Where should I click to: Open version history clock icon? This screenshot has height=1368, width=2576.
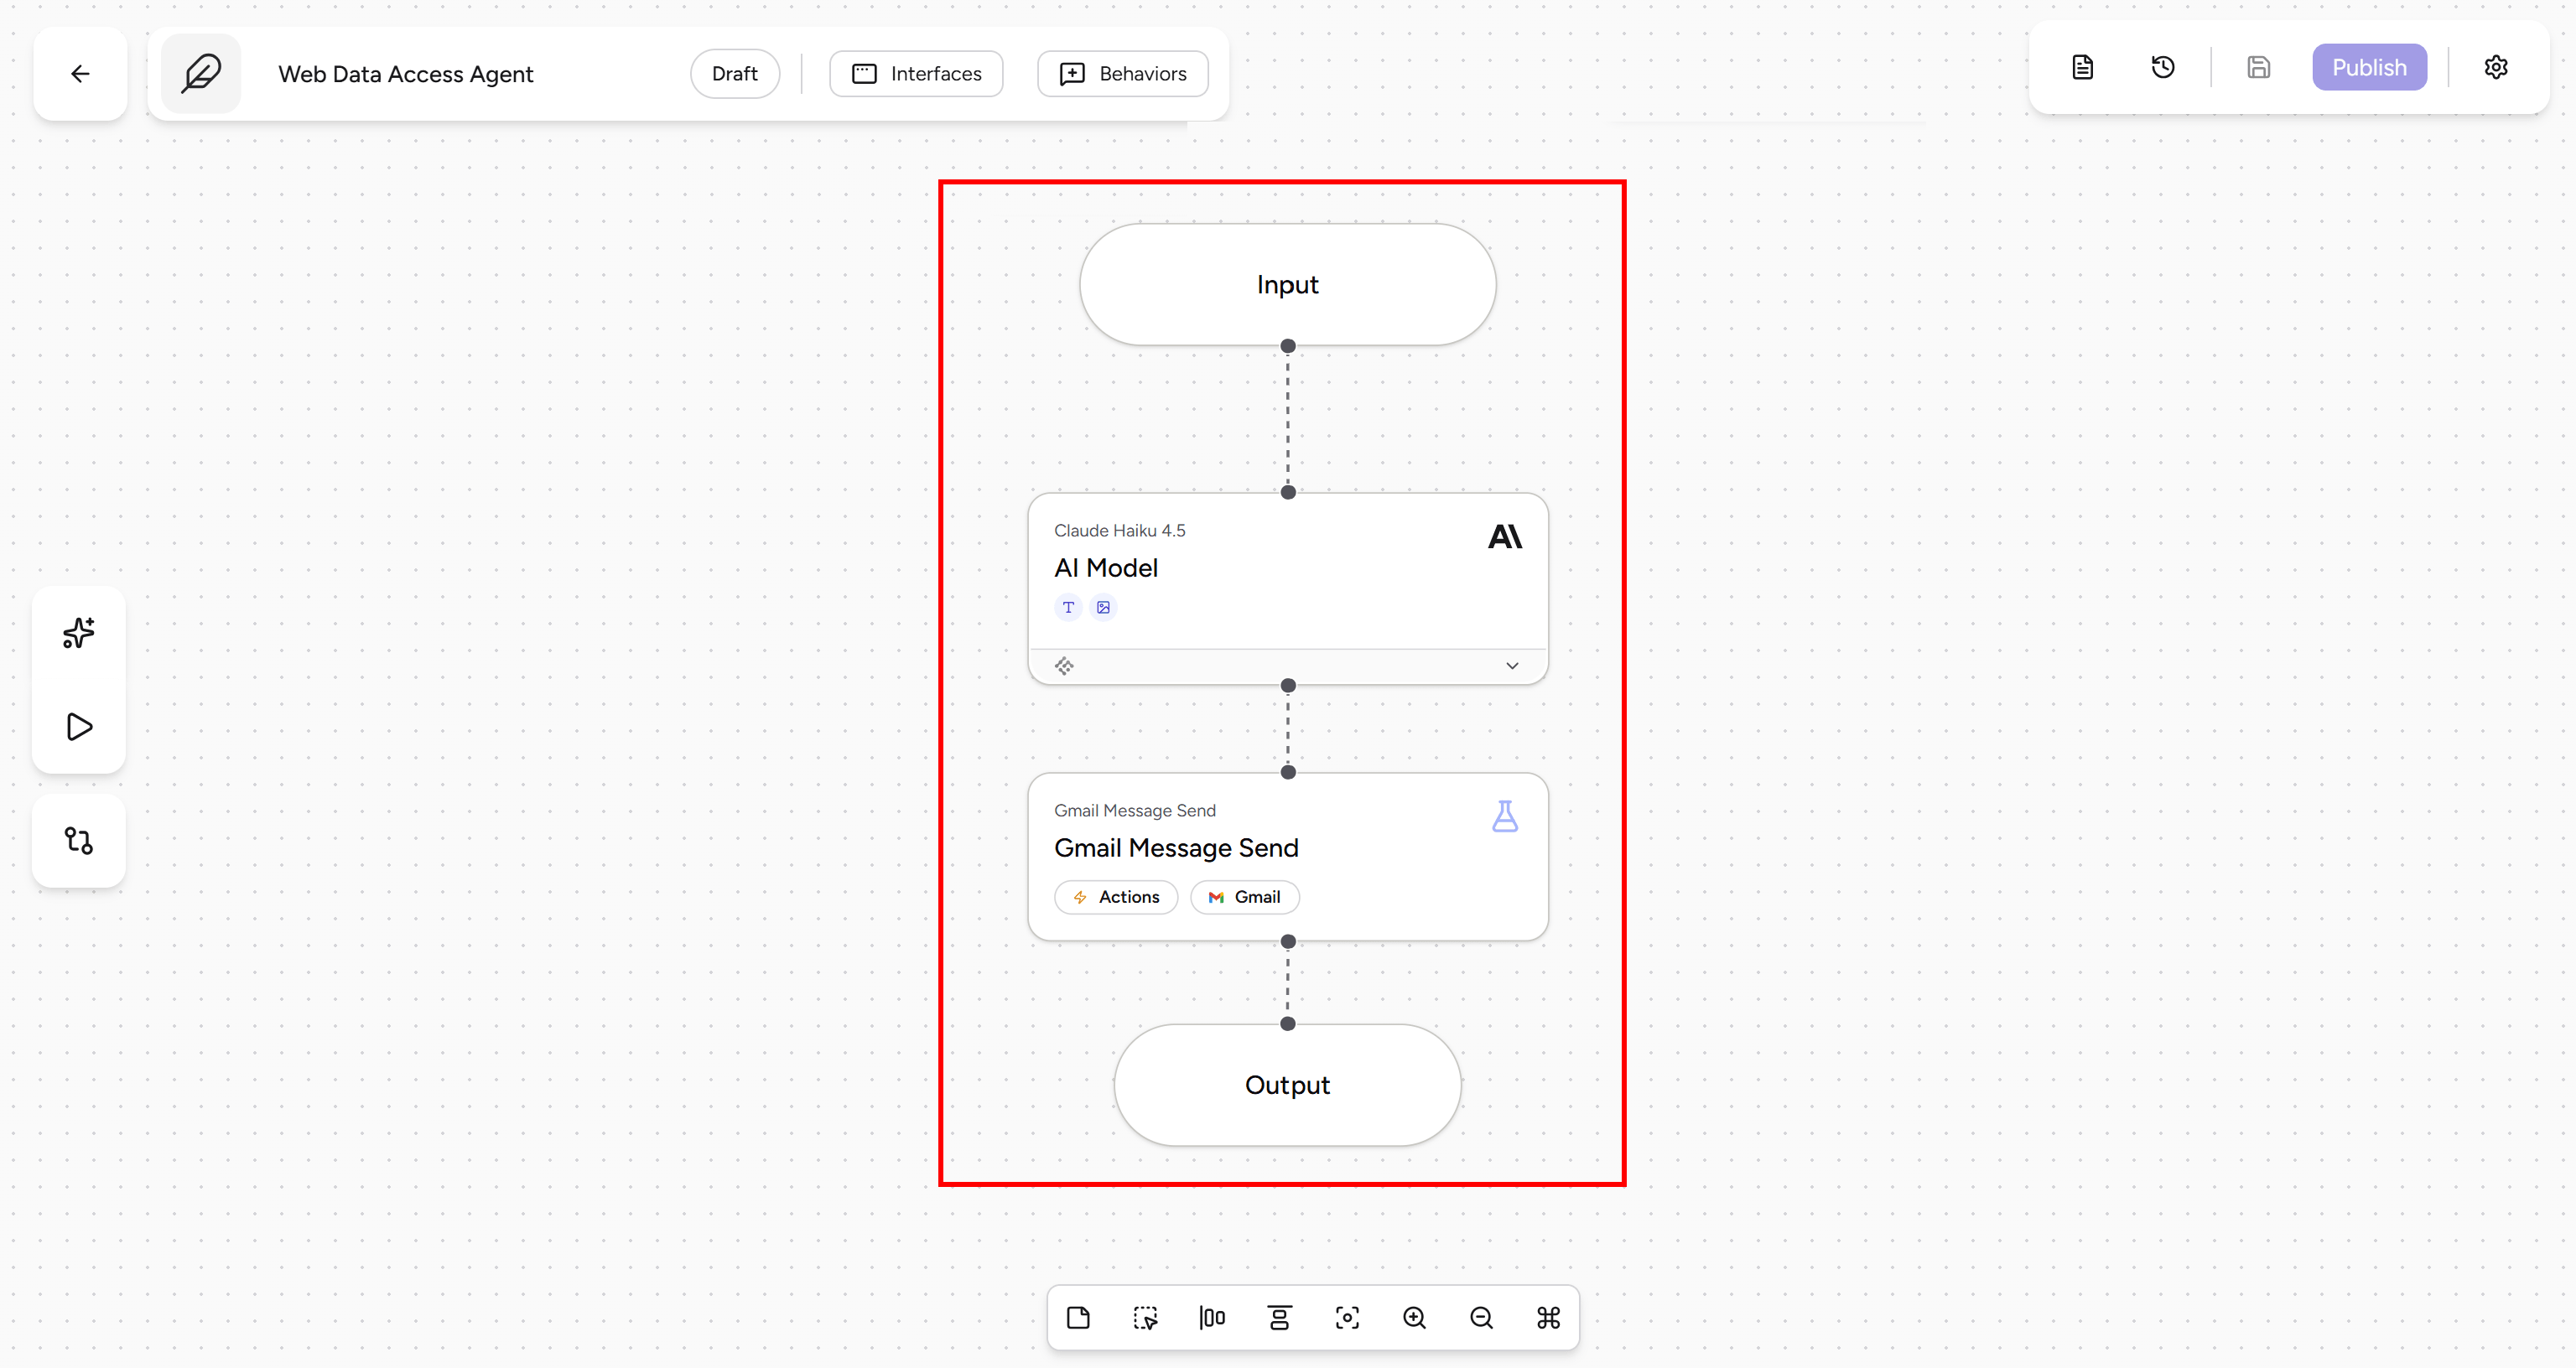(x=2163, y=68)
